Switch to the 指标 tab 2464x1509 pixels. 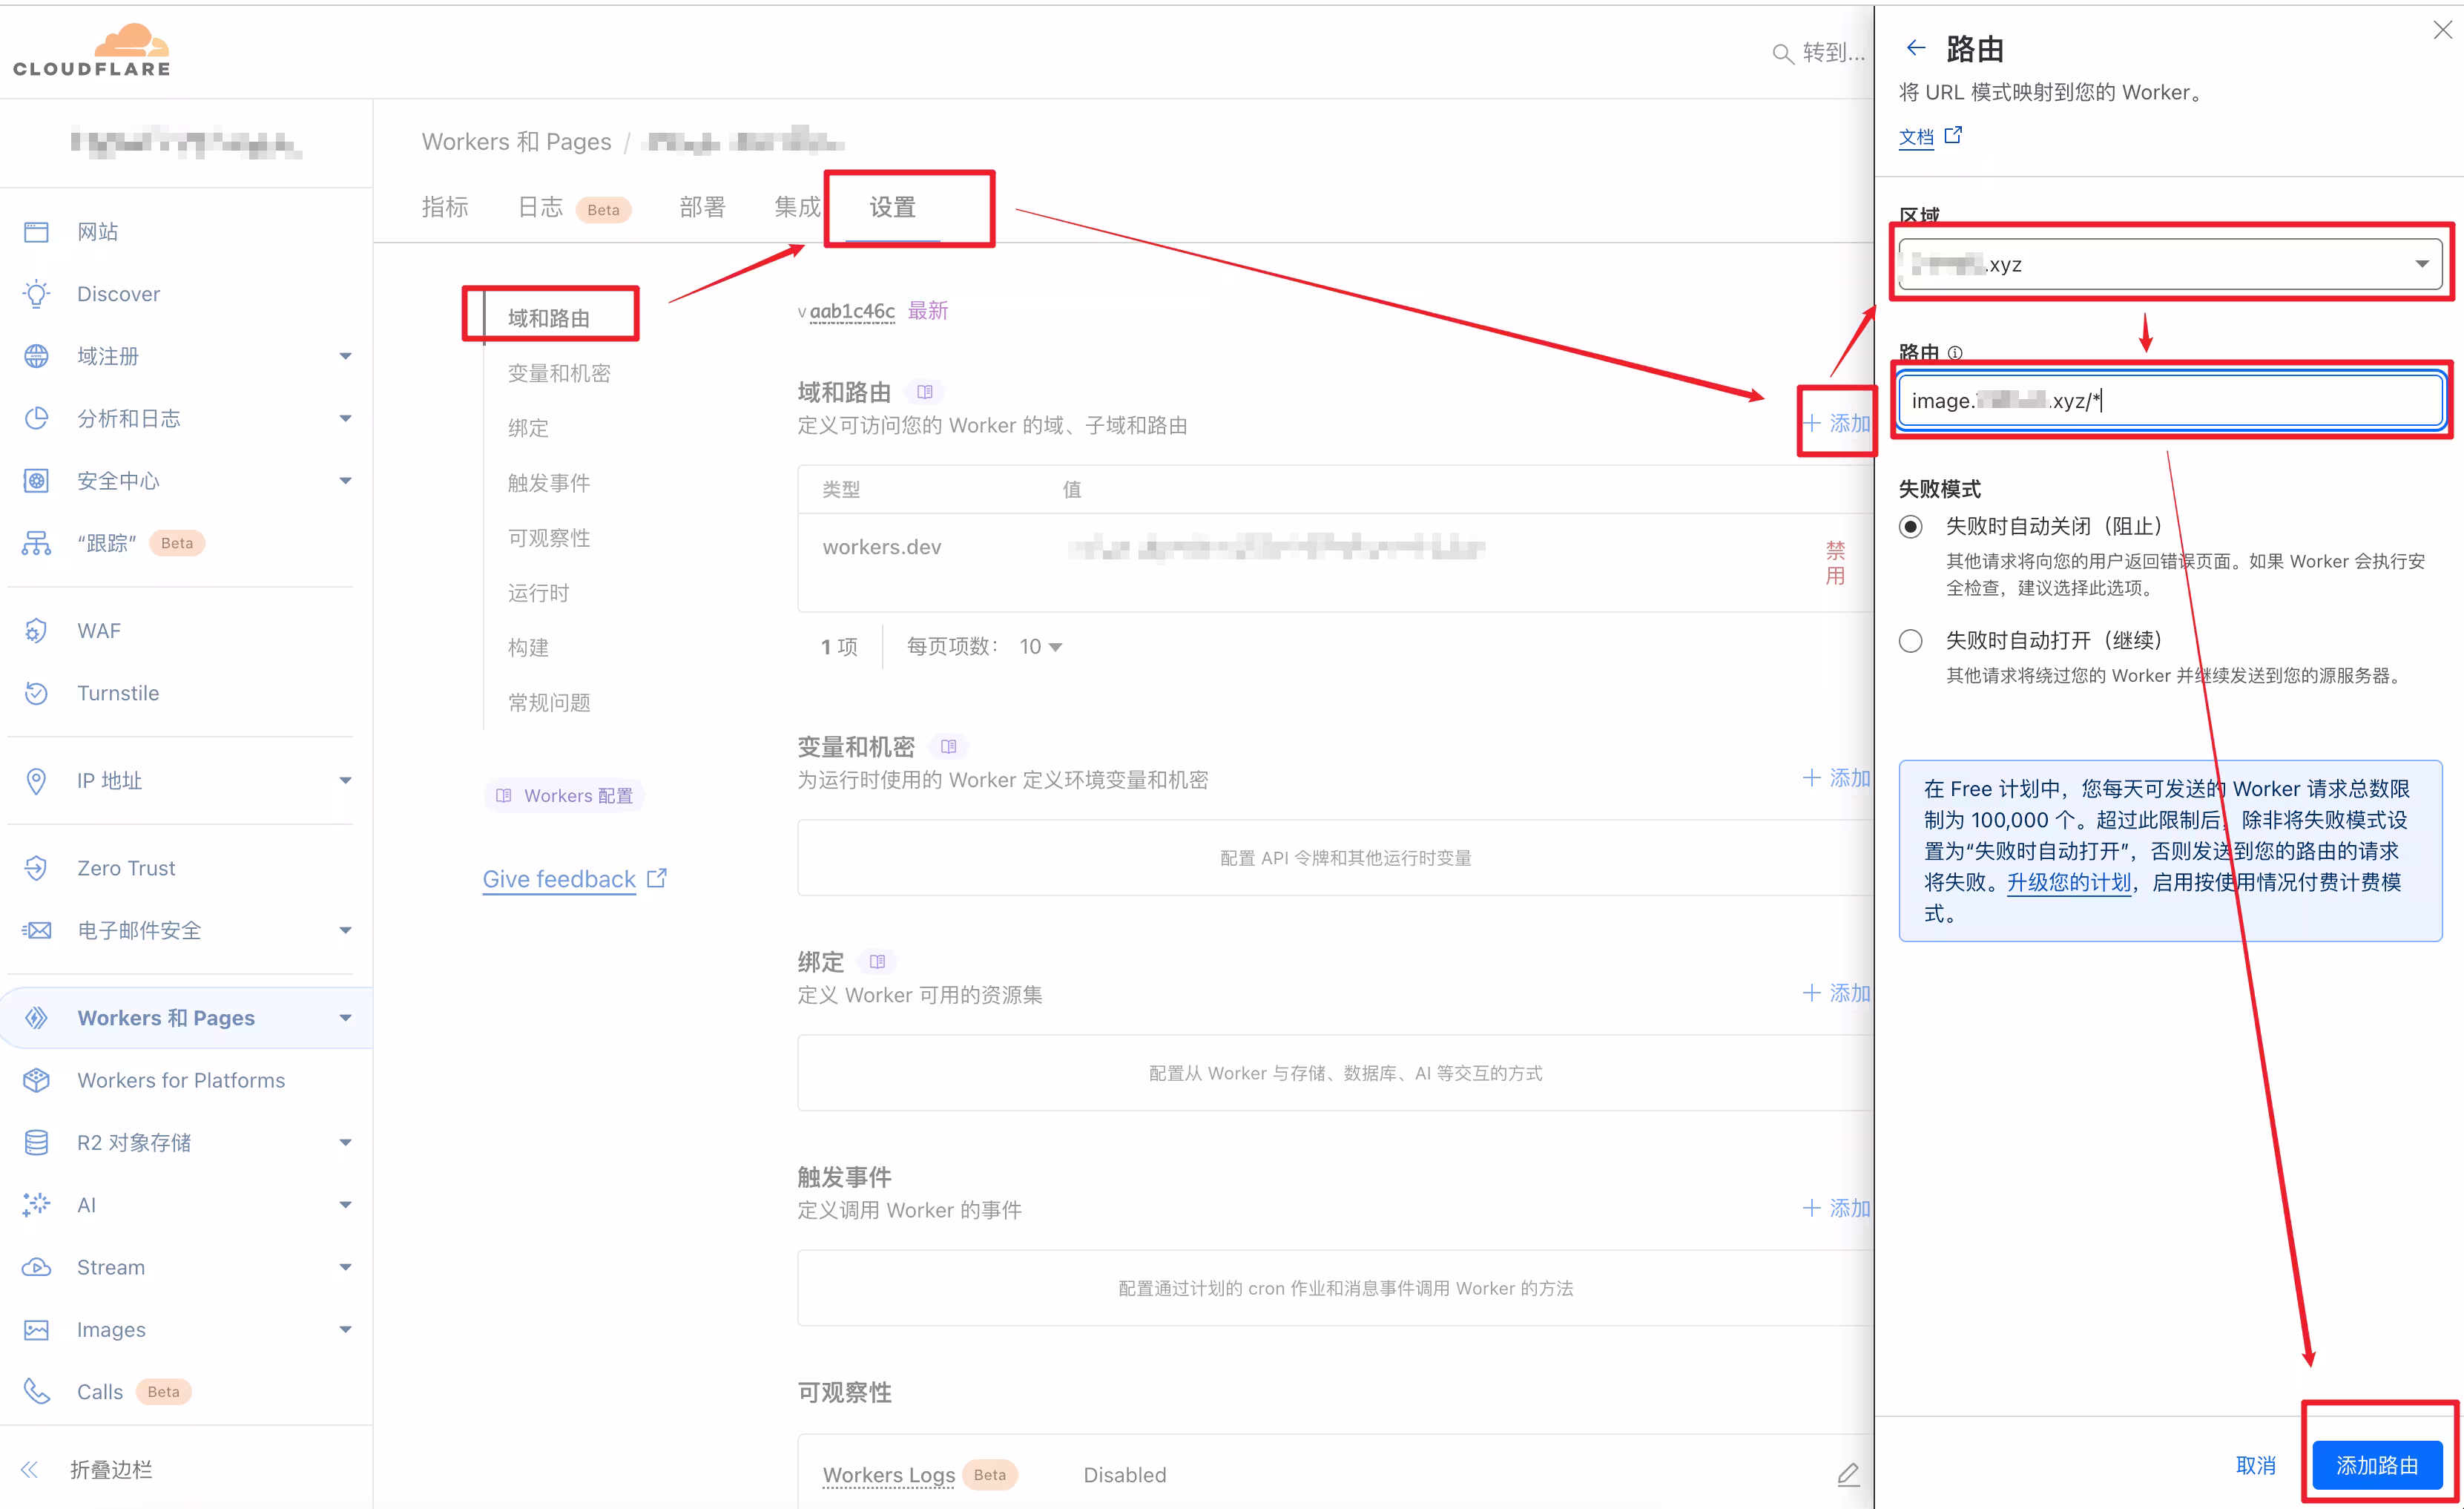tap(445, 207)
